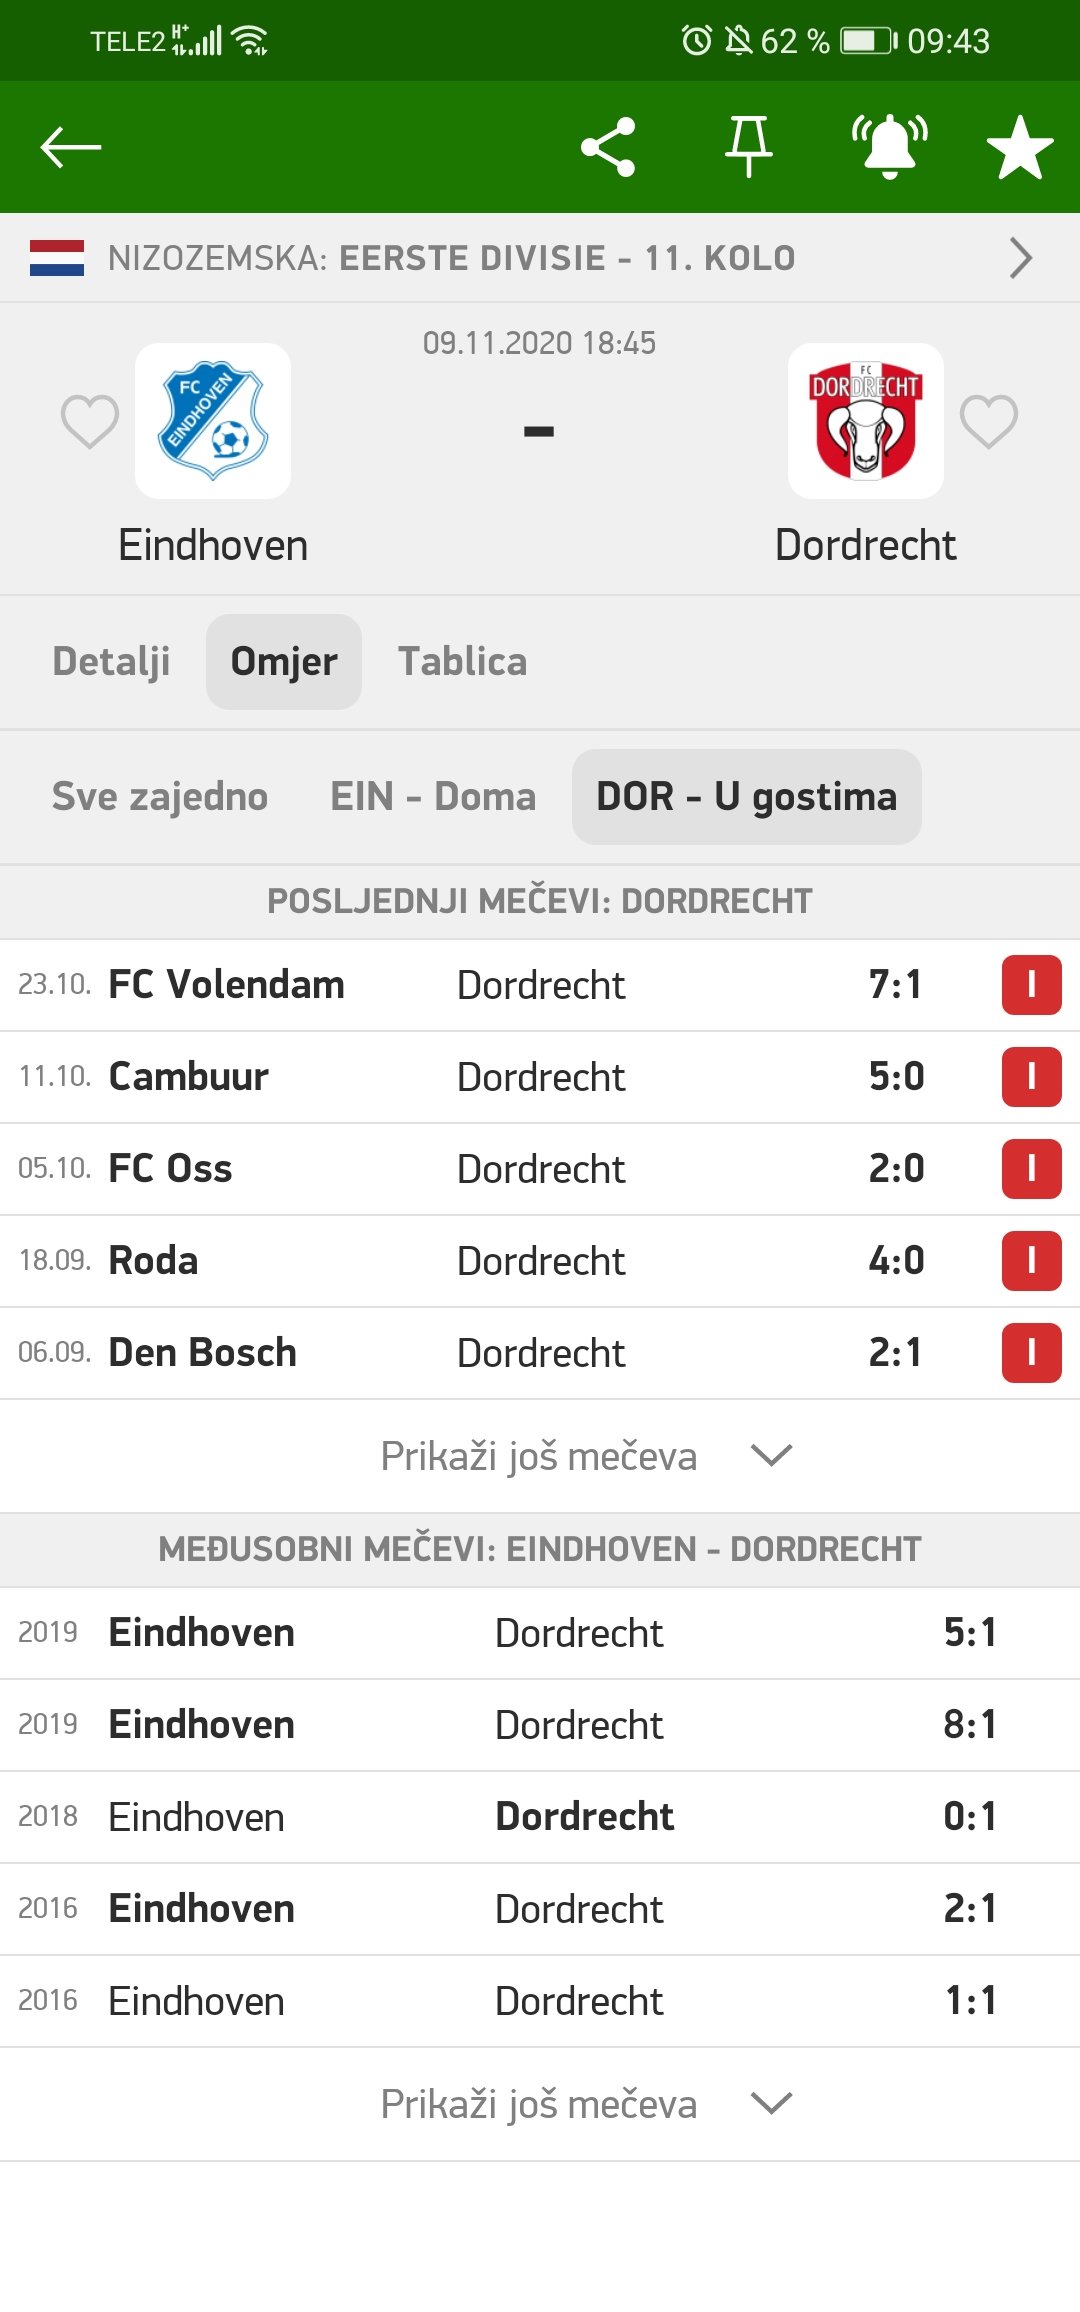This screenshot has width=1080, height=2312.
Task: Favorite Eindhoven with the heart icon
Action: tap(90, 421)
